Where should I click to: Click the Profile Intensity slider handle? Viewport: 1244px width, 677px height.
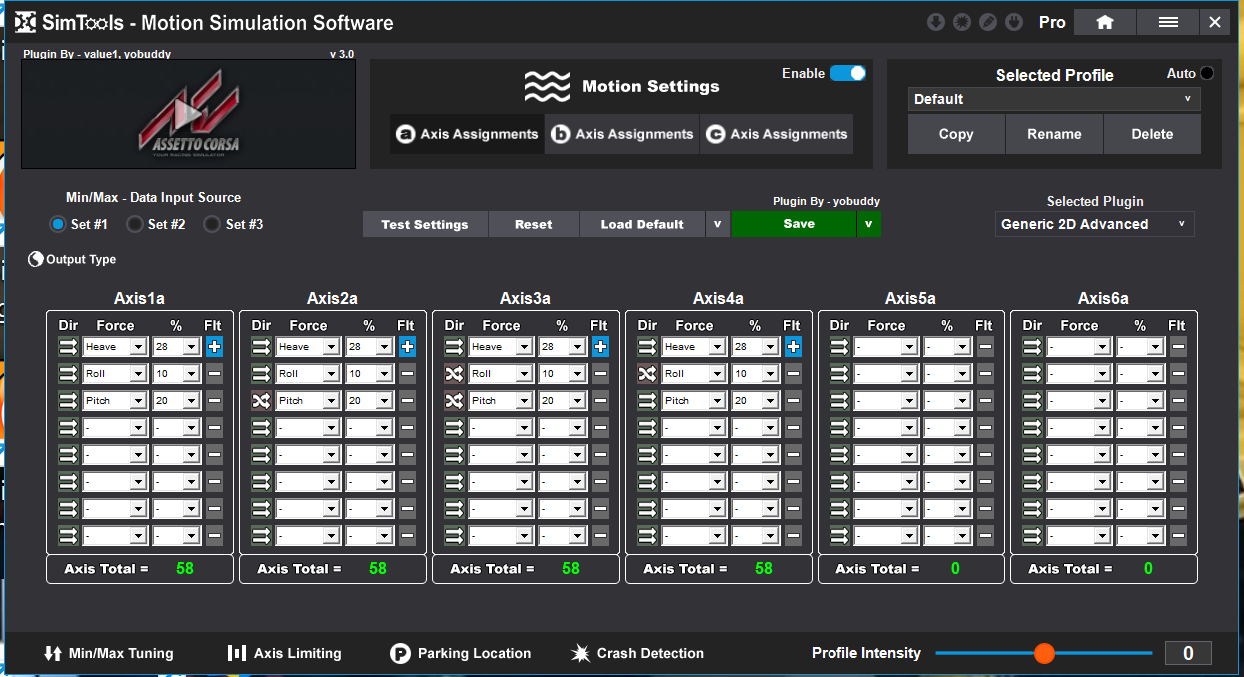coord(1044,653)
